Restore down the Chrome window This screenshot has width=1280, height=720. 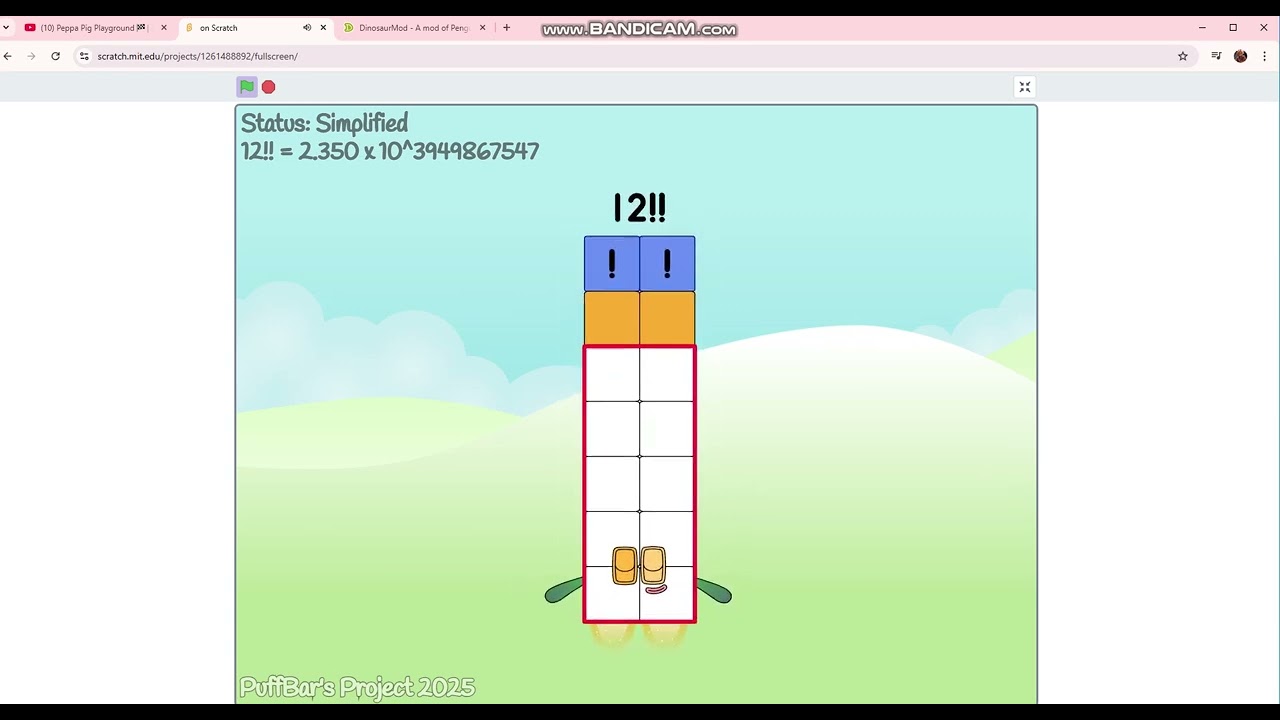point(1233,28)
